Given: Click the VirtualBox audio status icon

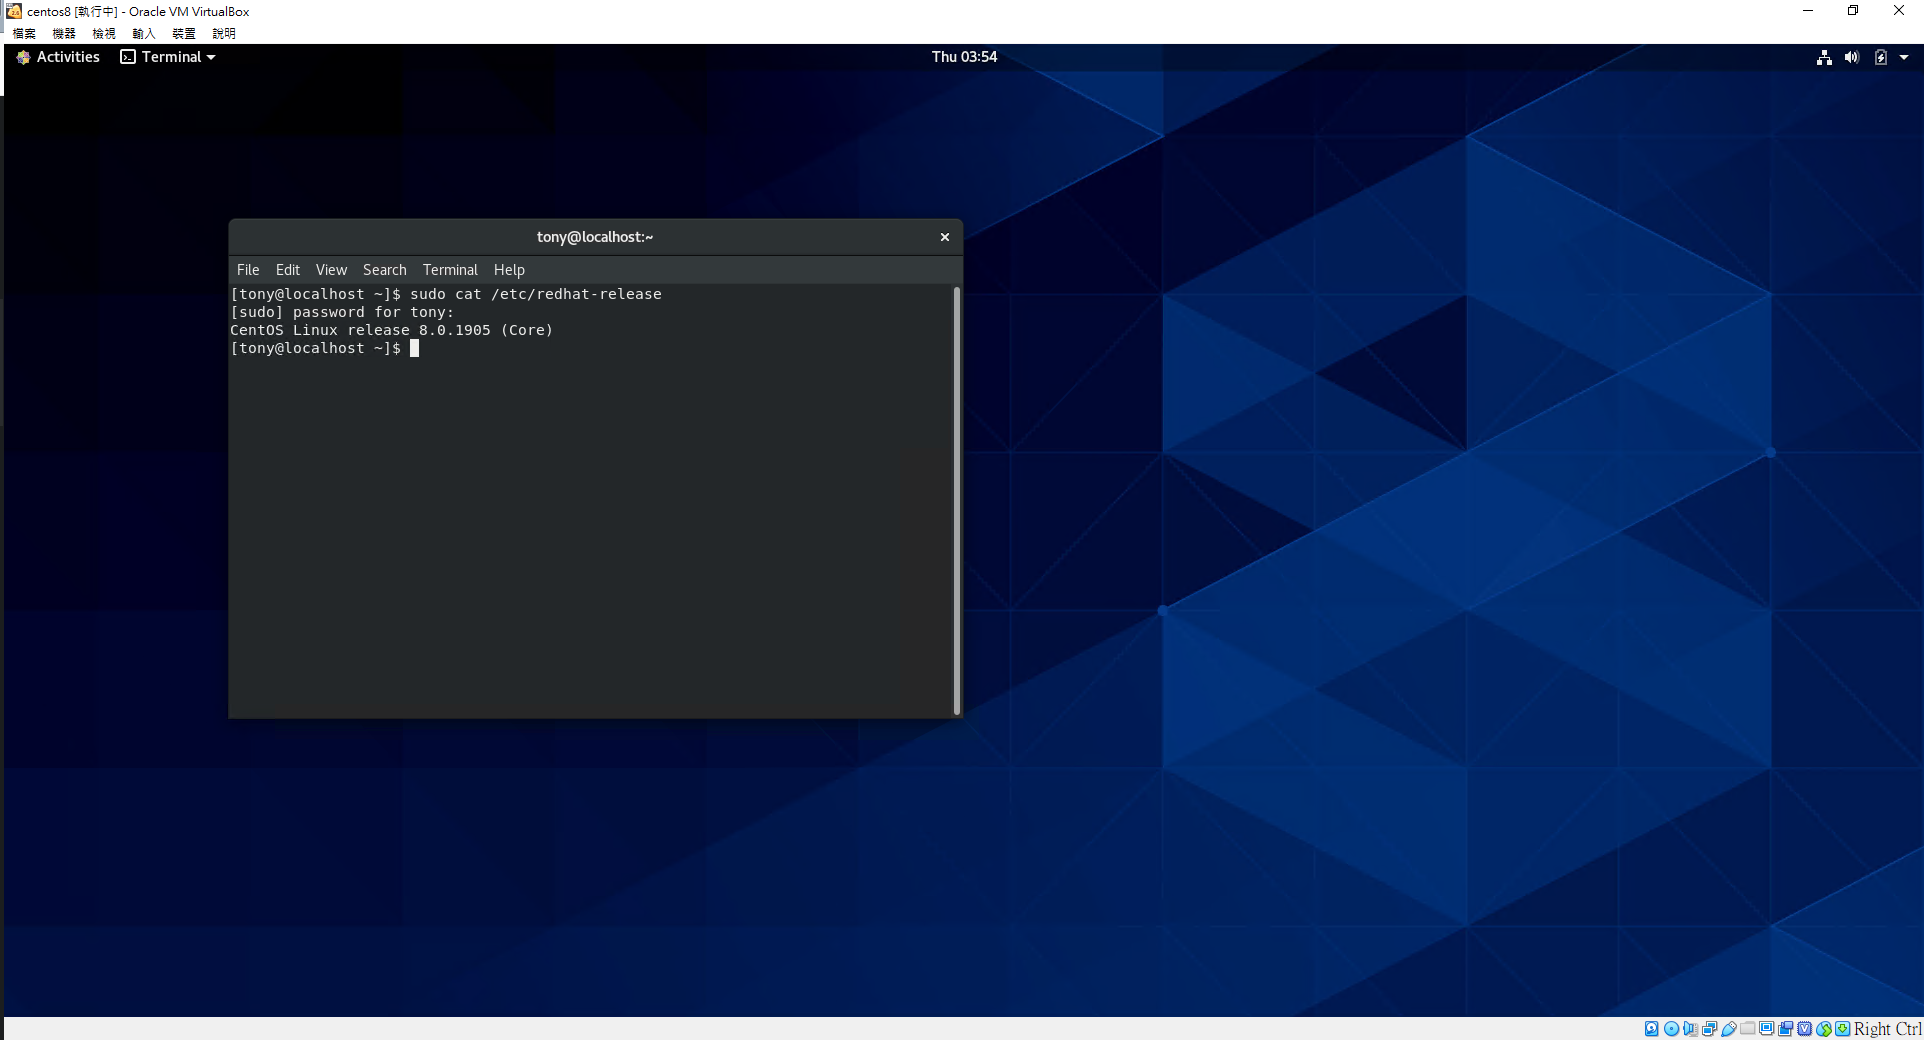Looking at the screenshot, I should (x=1690, y=1029).
